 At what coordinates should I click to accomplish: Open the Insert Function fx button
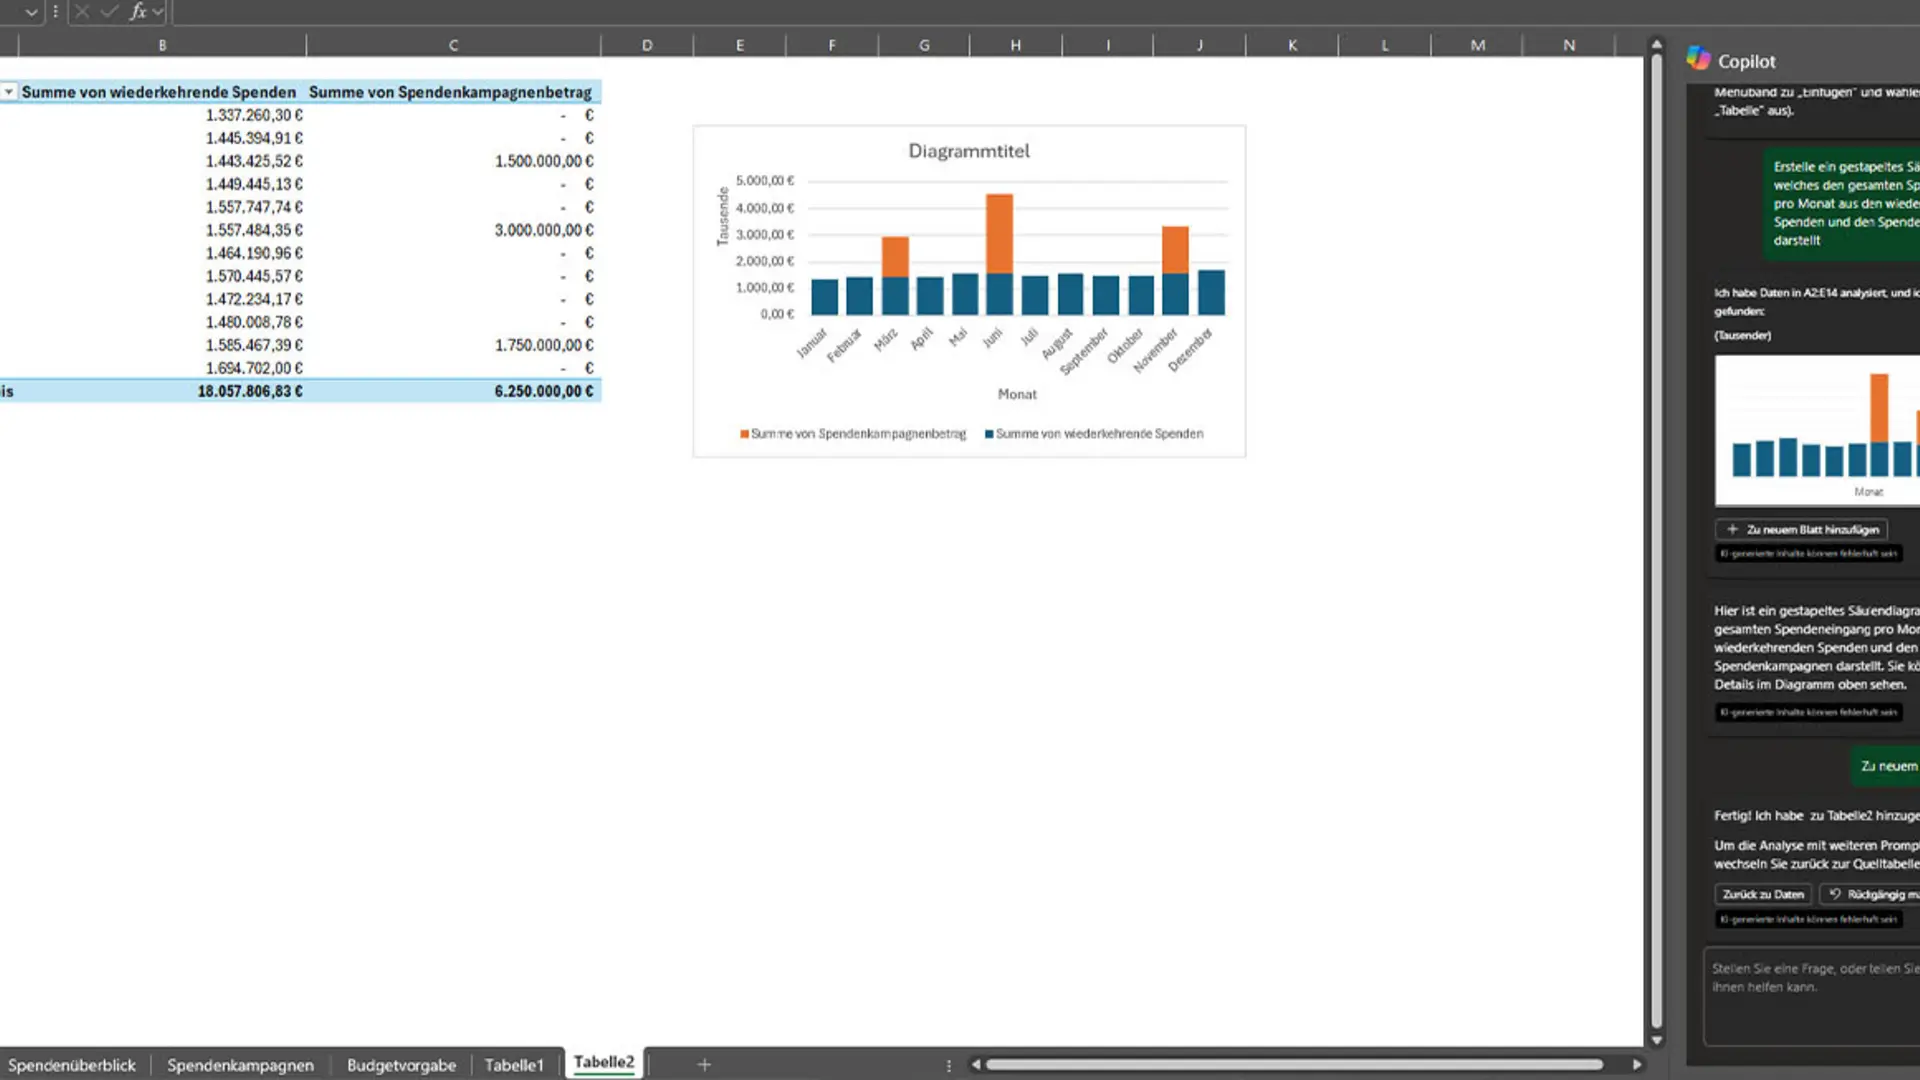click(x=138, y=12)
